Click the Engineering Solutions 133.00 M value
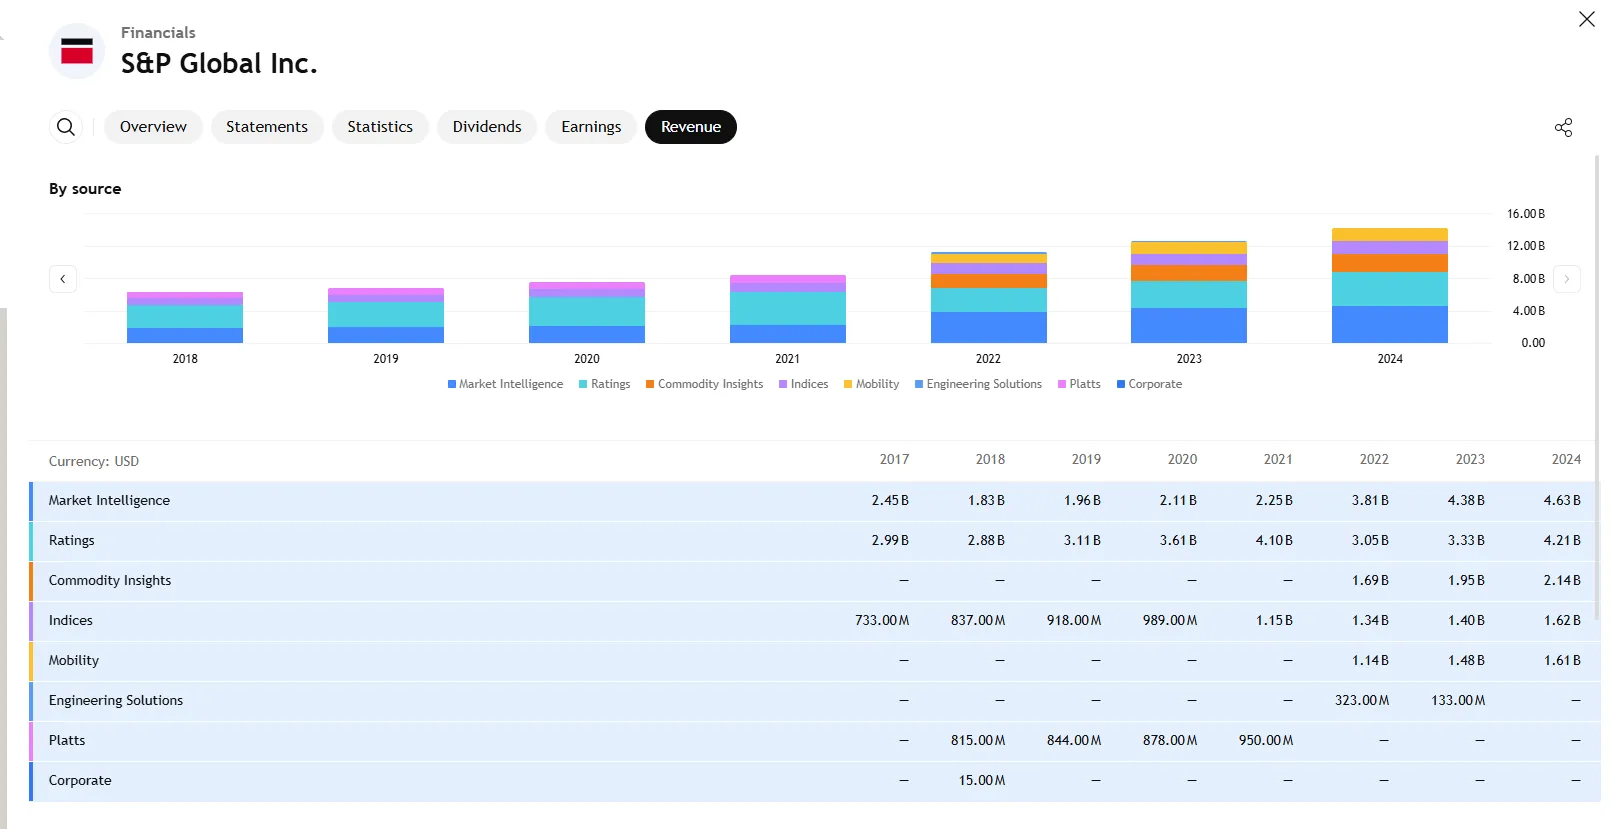 (x=1458, y=701)
